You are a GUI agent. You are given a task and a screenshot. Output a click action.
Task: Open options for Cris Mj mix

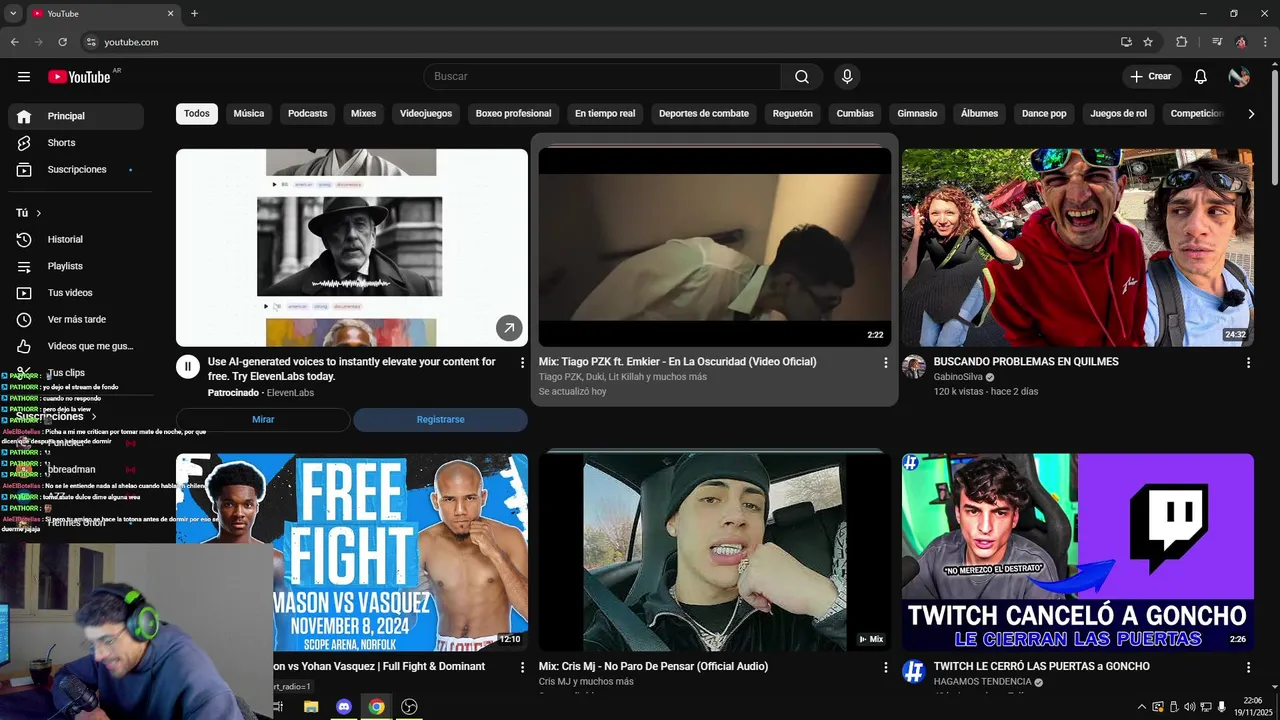(885, 667)
